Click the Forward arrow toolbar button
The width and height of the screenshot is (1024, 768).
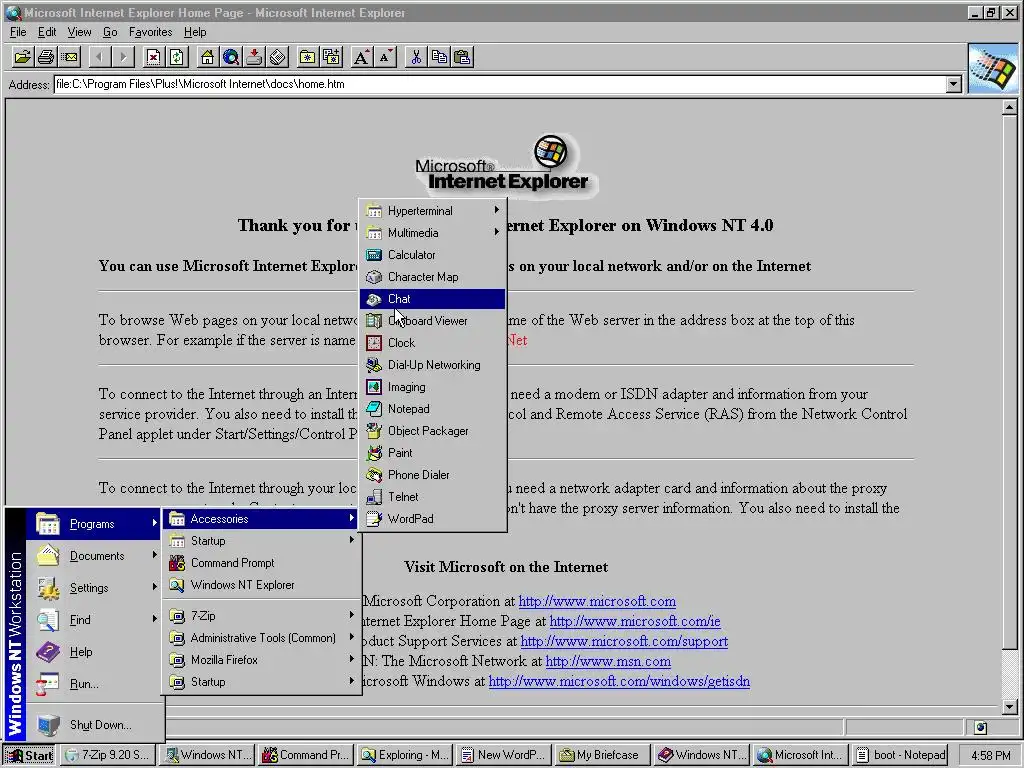[123, 57]
